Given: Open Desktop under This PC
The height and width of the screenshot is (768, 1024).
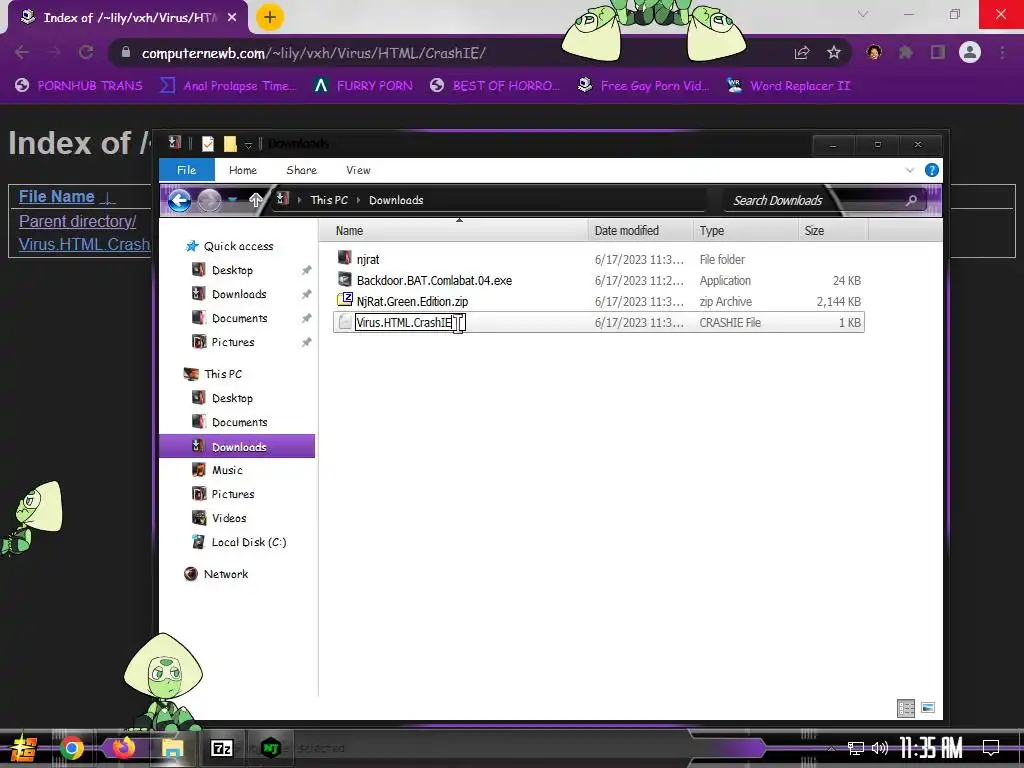Looking at the screenshot, I should (232, 398).
